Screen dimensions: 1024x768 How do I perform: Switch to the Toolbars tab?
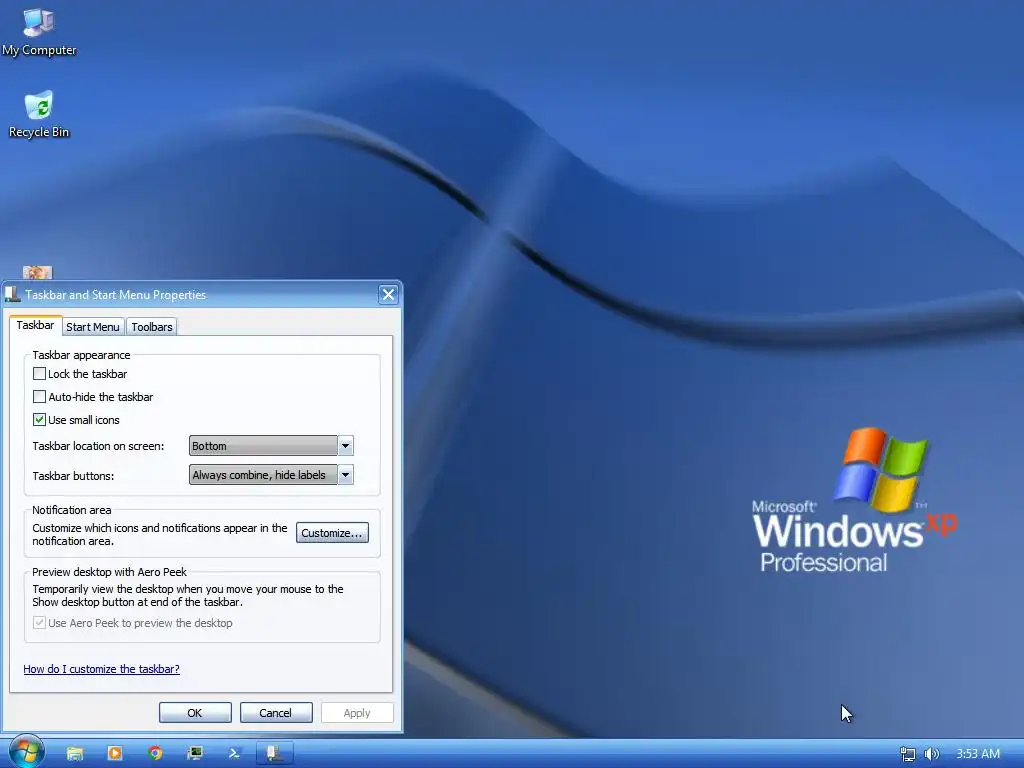point(152,327)
